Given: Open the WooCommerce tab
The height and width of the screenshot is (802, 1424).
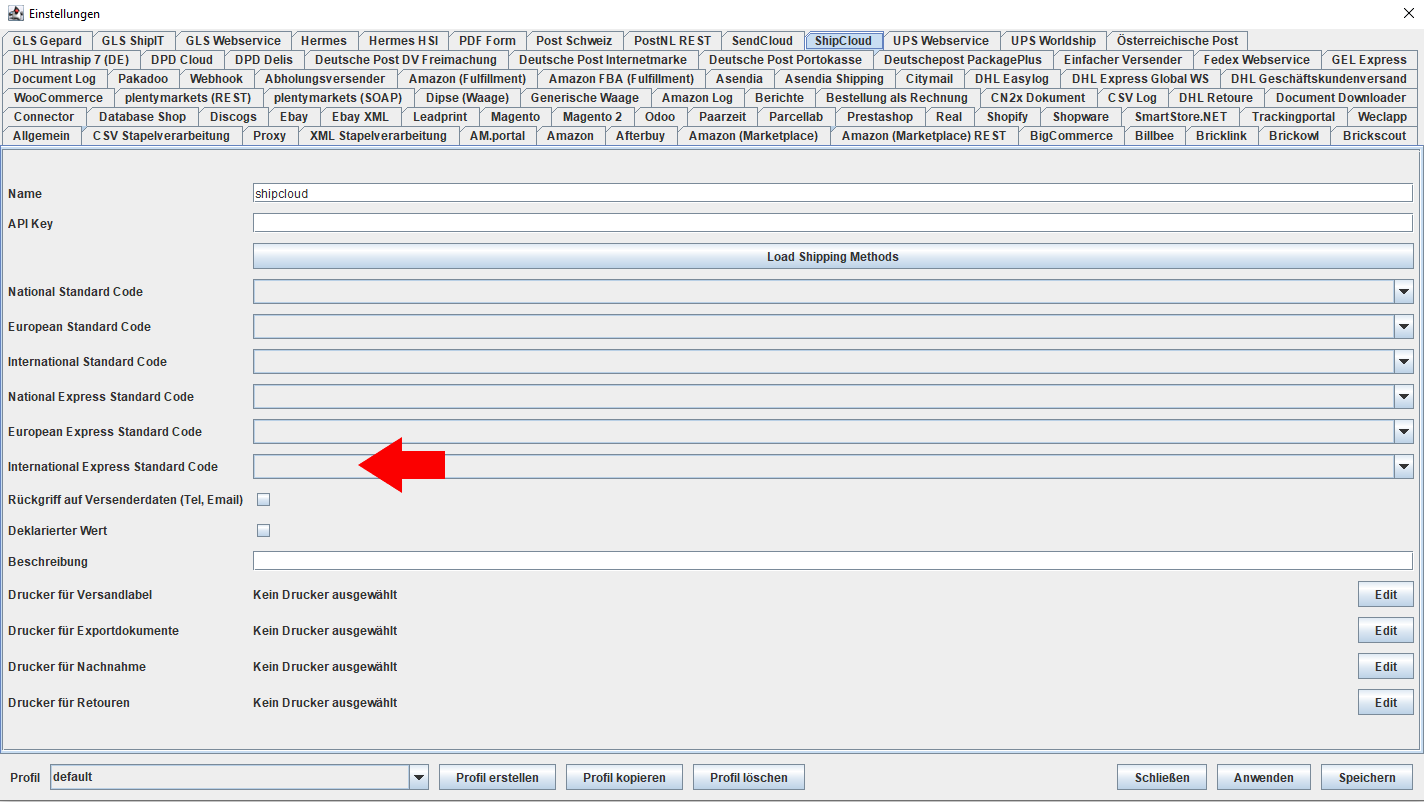Looking at the screenshot, I should tap(58, 98).
